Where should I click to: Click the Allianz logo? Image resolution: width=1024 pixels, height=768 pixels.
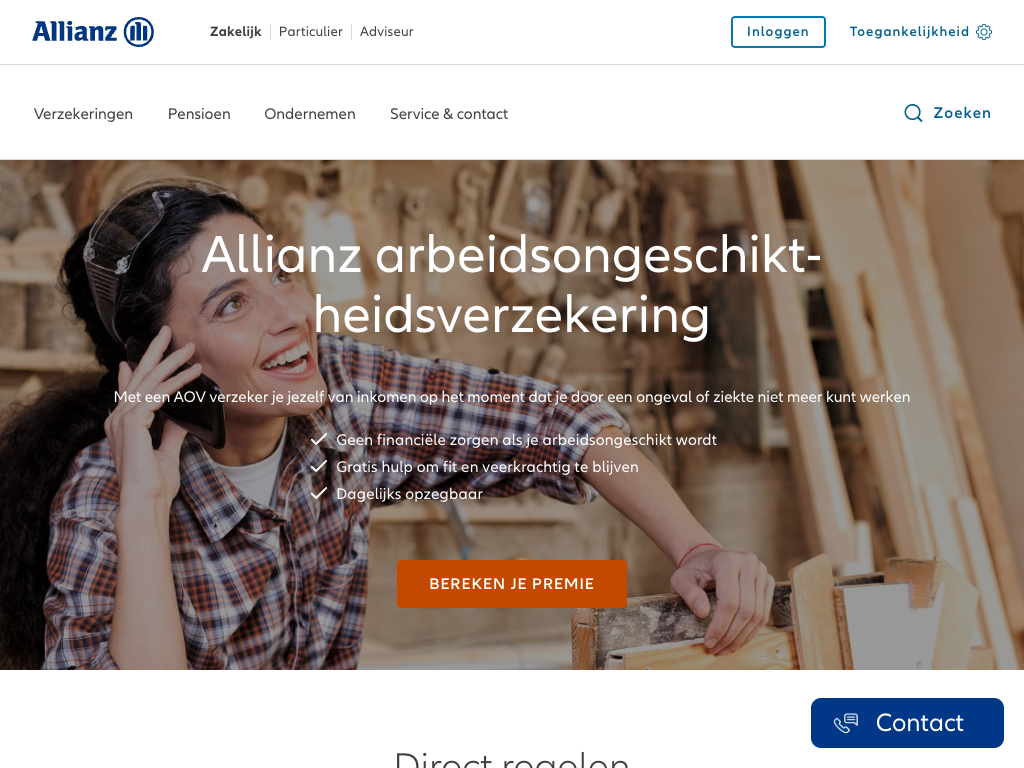click(x=93, y=31)
